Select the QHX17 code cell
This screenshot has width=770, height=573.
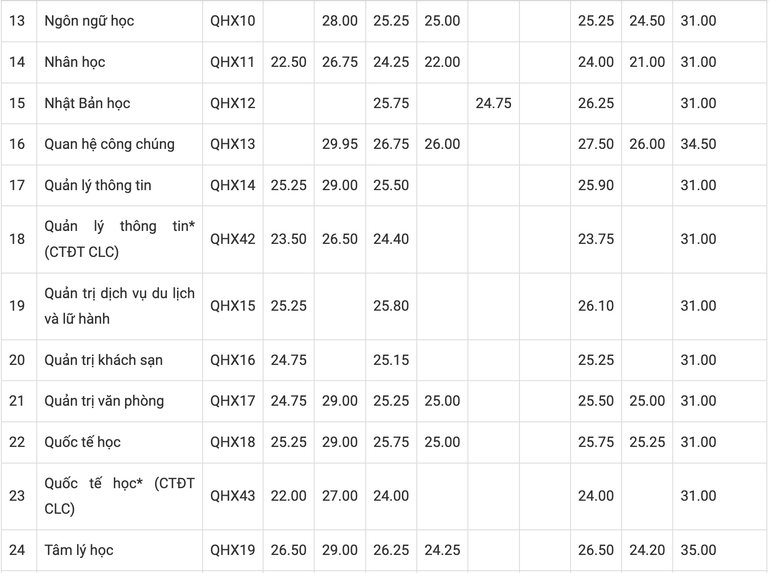pyautogui.click(x=233, y=401)
